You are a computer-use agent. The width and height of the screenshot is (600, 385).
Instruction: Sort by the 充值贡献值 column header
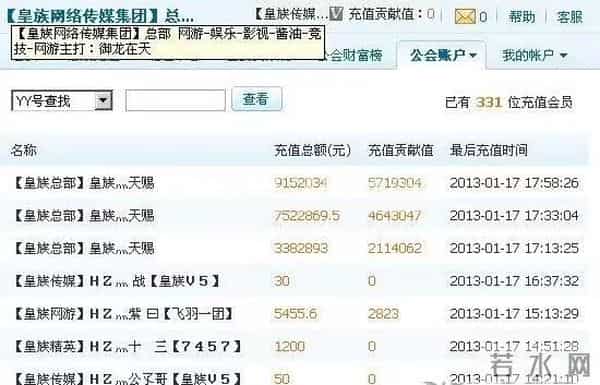point(400,150)
